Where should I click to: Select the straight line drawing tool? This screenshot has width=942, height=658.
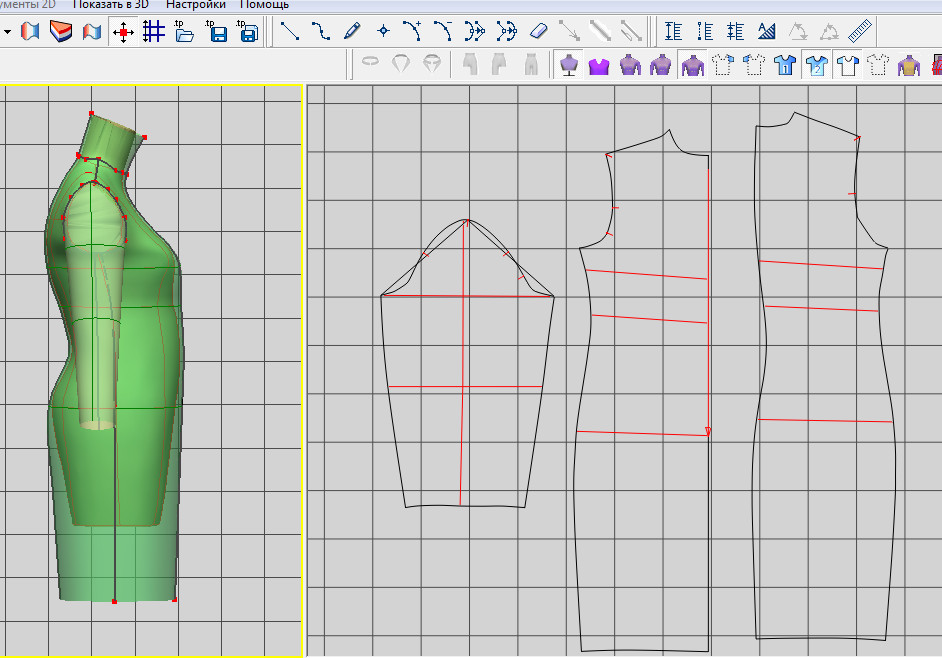point(290,31)
